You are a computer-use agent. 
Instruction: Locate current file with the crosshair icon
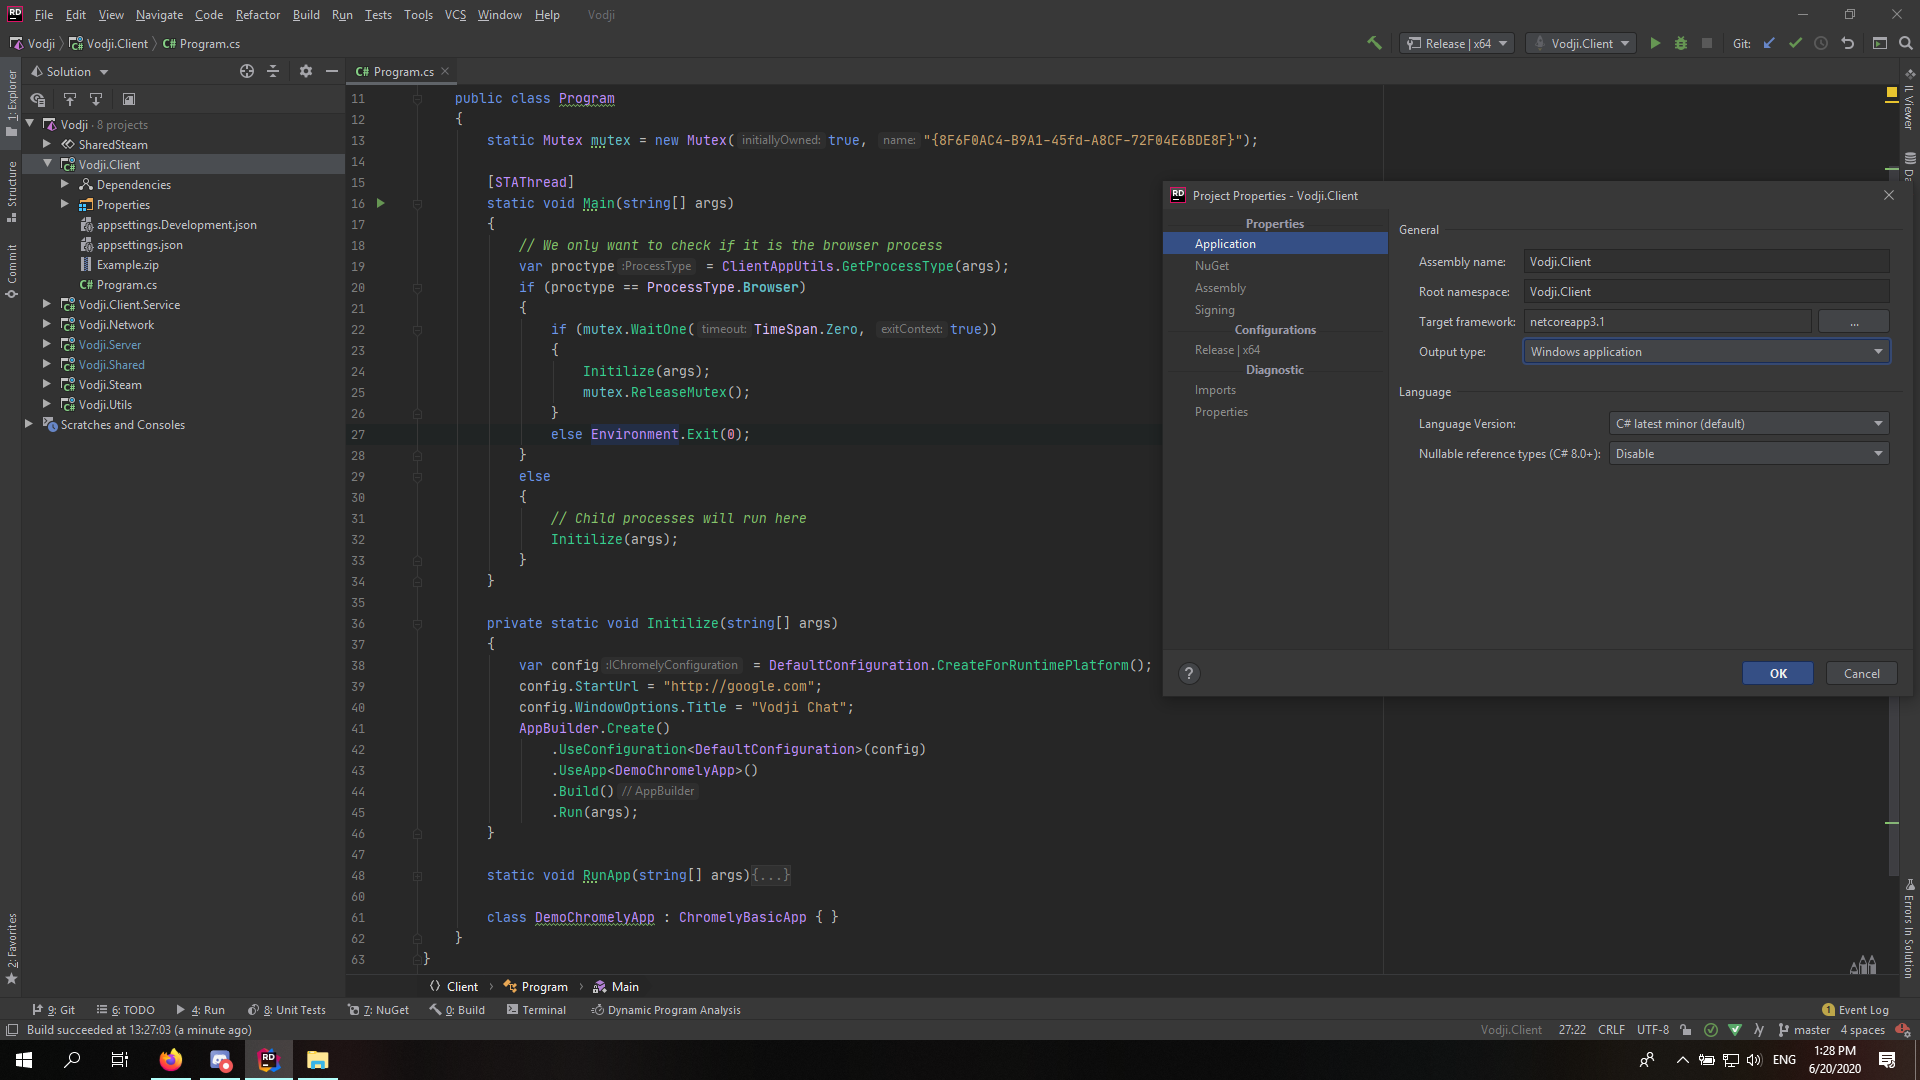[246, 71]
